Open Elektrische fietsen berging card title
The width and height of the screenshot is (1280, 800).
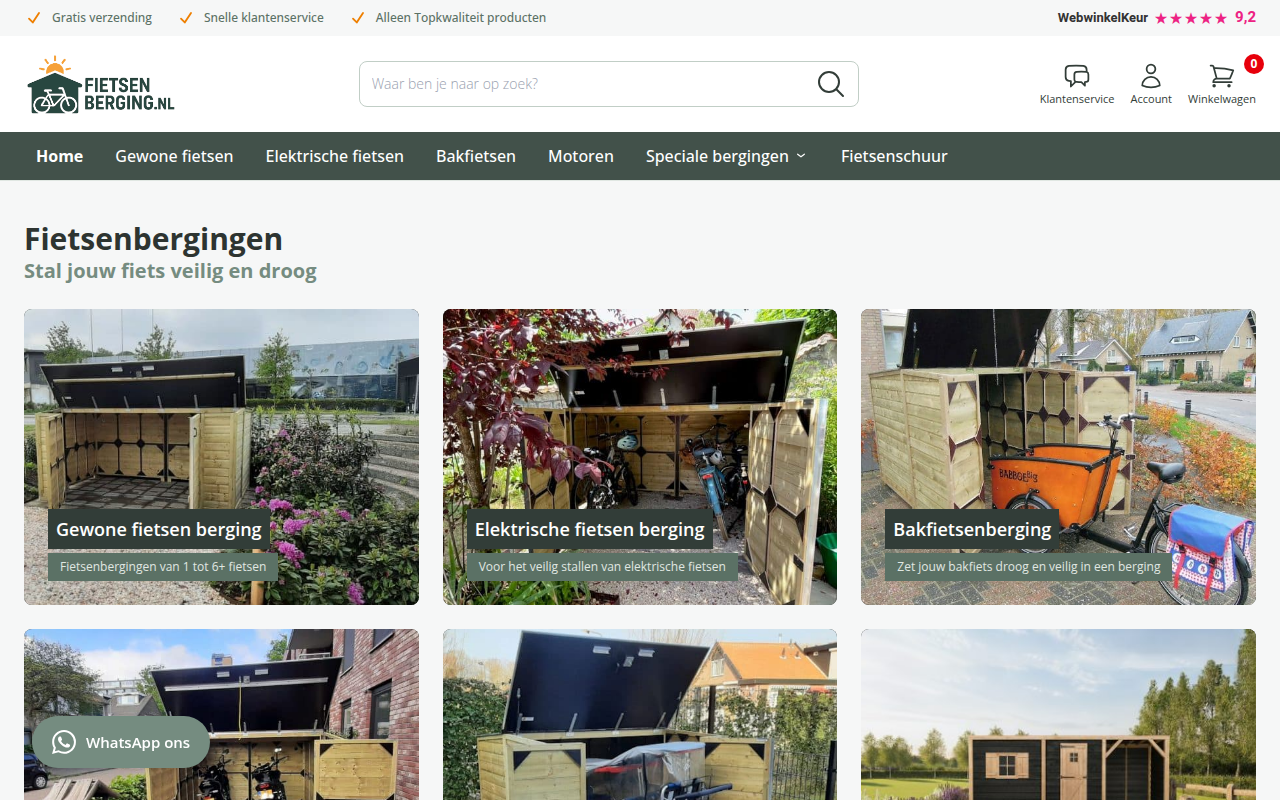590,529
